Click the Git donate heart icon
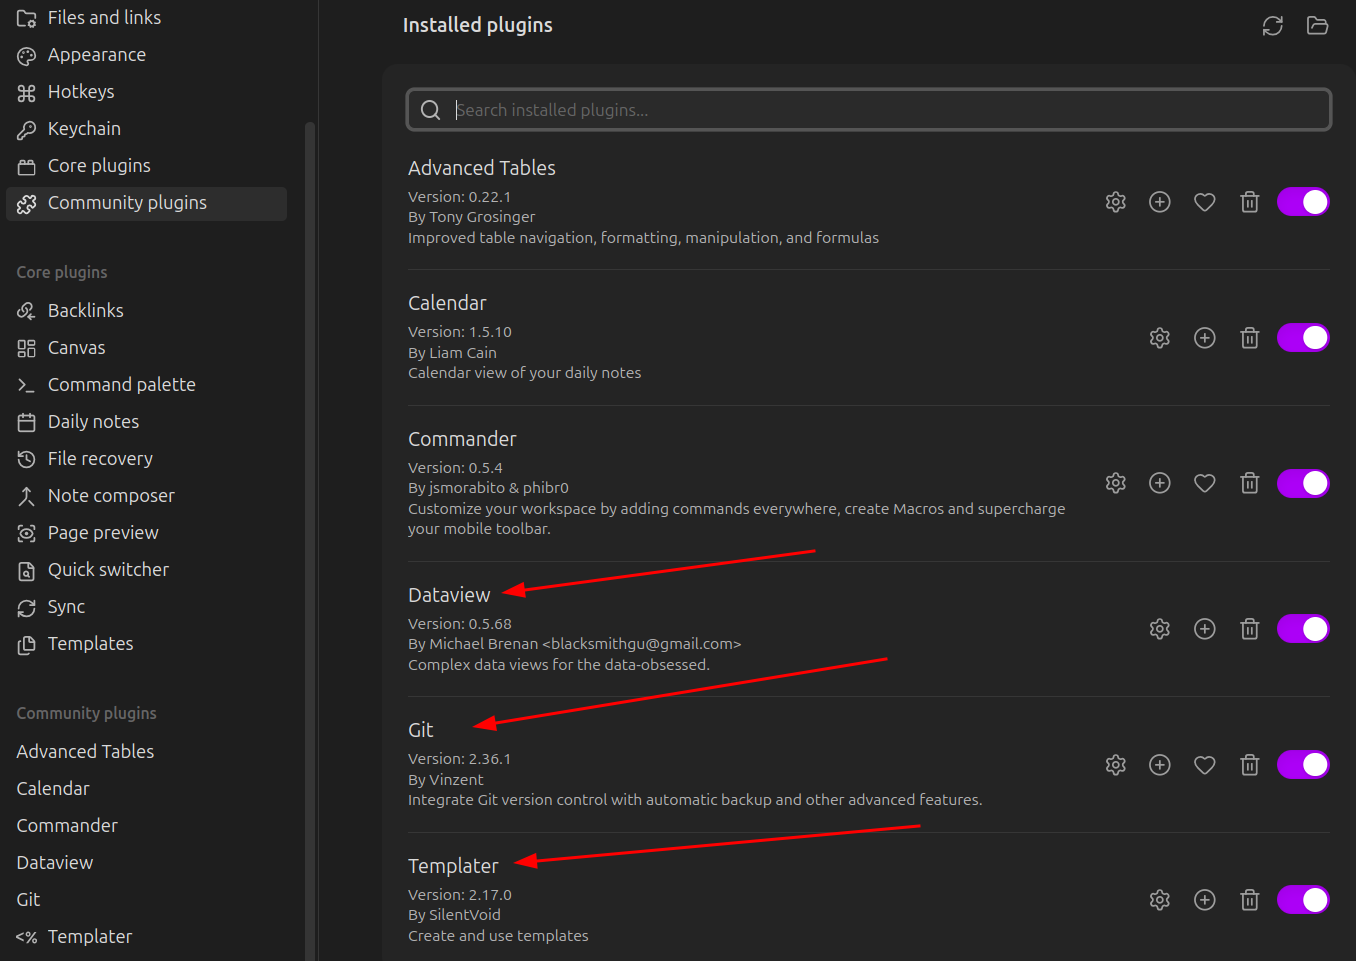The image size is (1356, 961). [1204, 765]
